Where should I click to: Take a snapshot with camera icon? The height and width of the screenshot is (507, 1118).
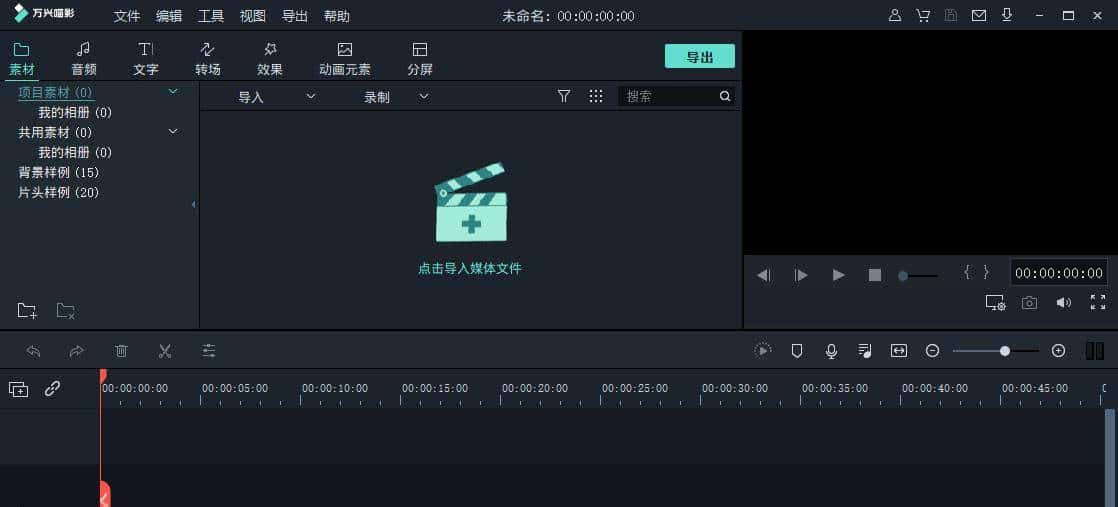(1029, 302)
